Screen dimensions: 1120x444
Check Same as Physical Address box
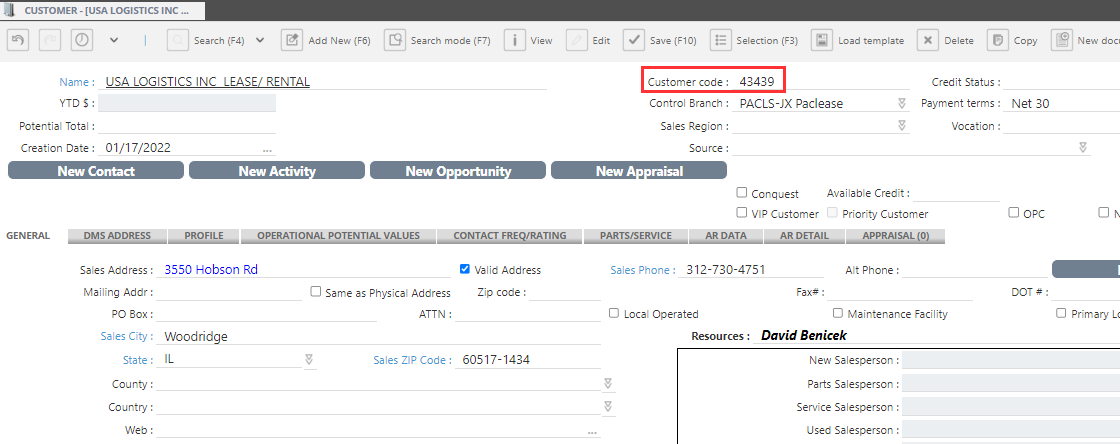tap(316, 291)
